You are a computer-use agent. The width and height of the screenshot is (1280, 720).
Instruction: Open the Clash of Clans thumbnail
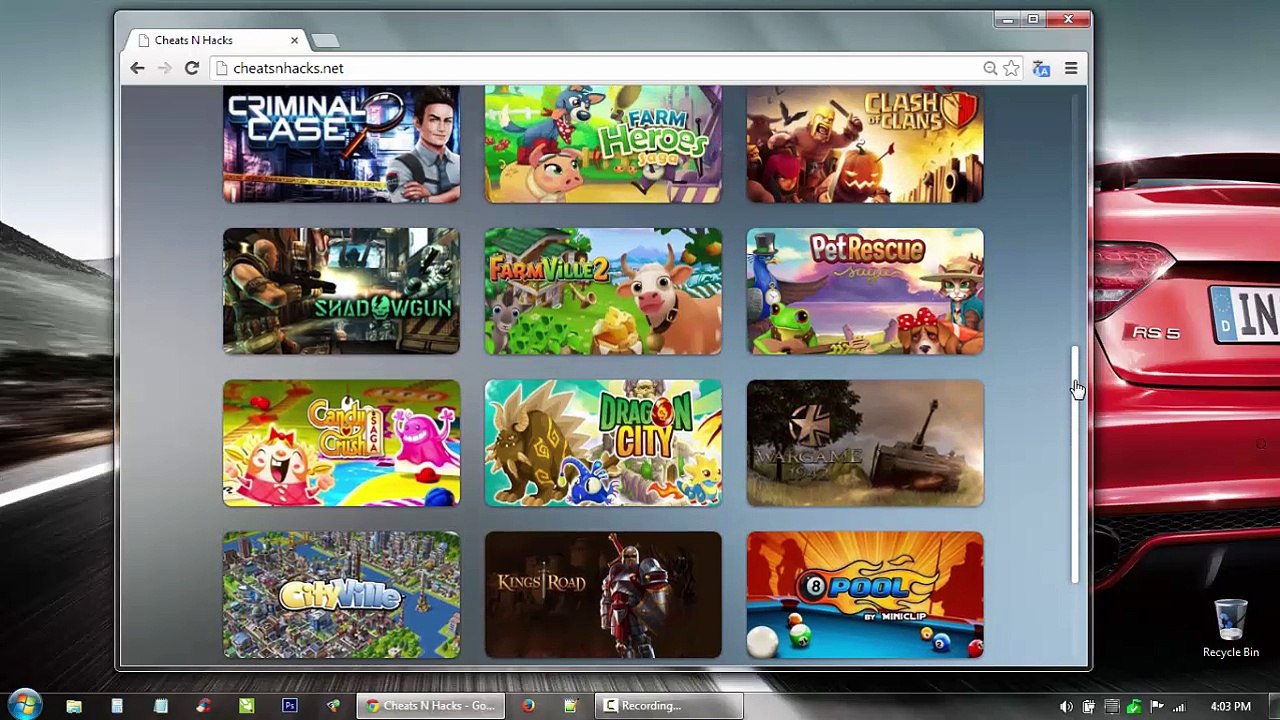pos(865,144)
